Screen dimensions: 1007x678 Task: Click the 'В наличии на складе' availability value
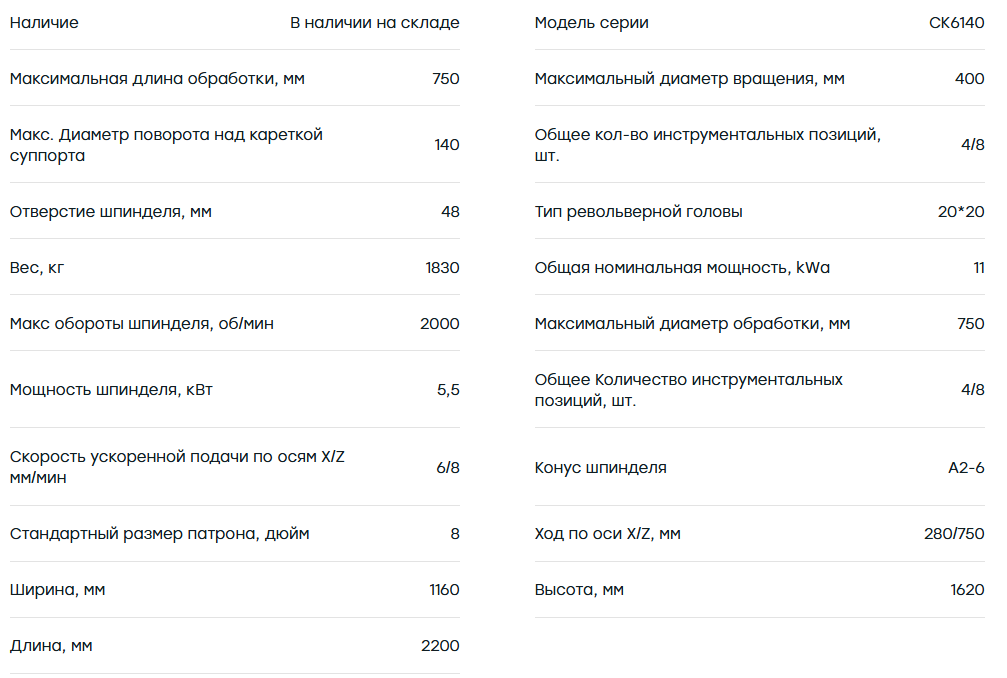374,22
